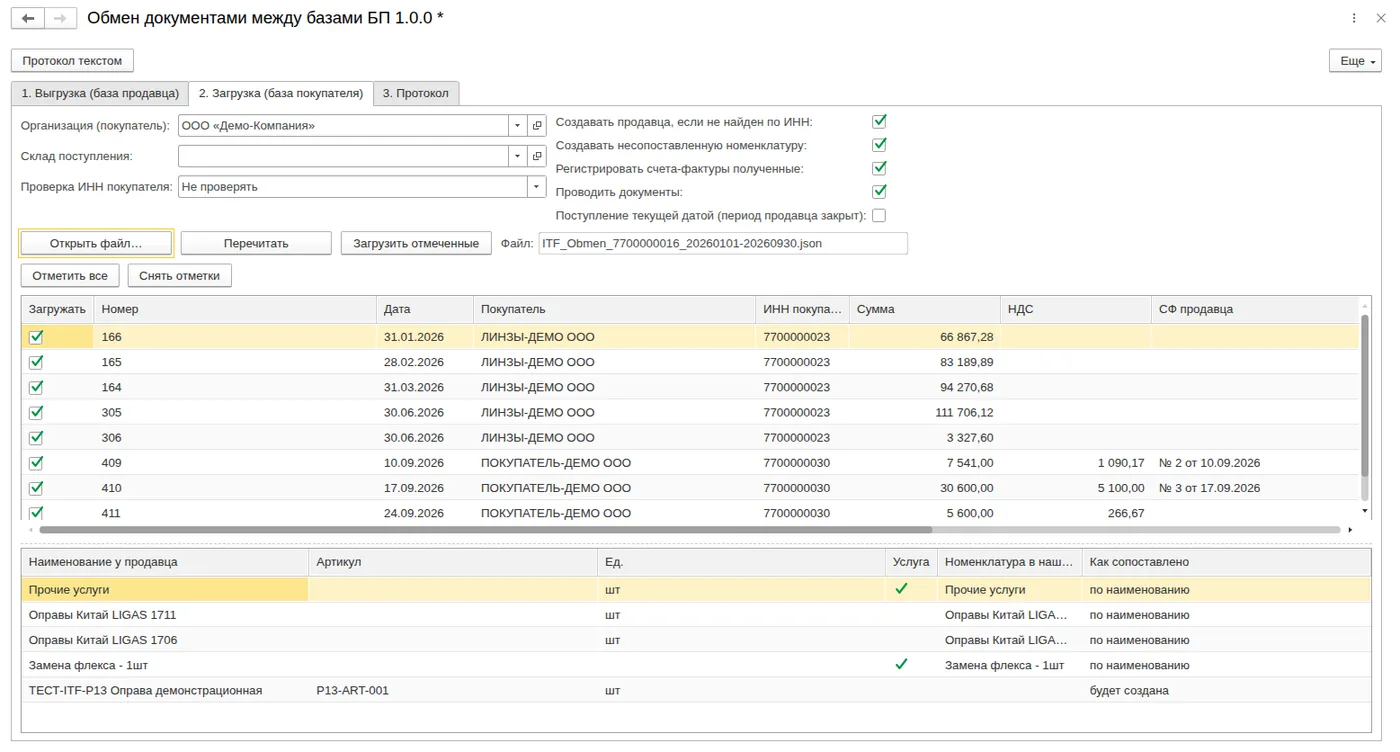Click the Открыть файл... button
1400x752 pixels.
(96, 243)
